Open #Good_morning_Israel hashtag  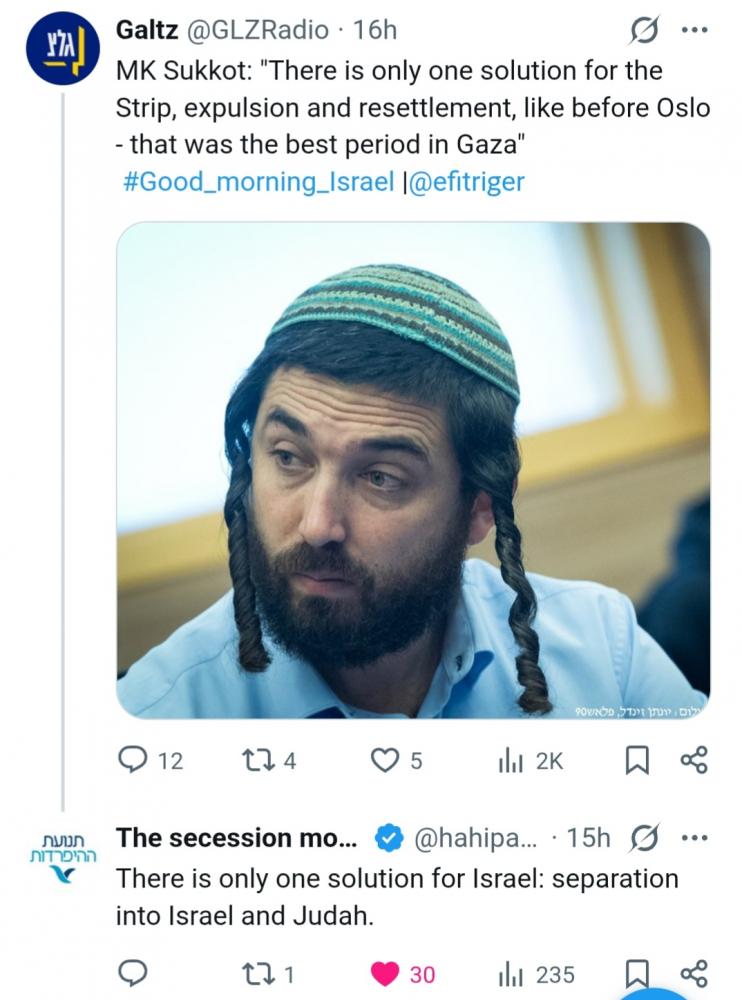tap(258, 182)
